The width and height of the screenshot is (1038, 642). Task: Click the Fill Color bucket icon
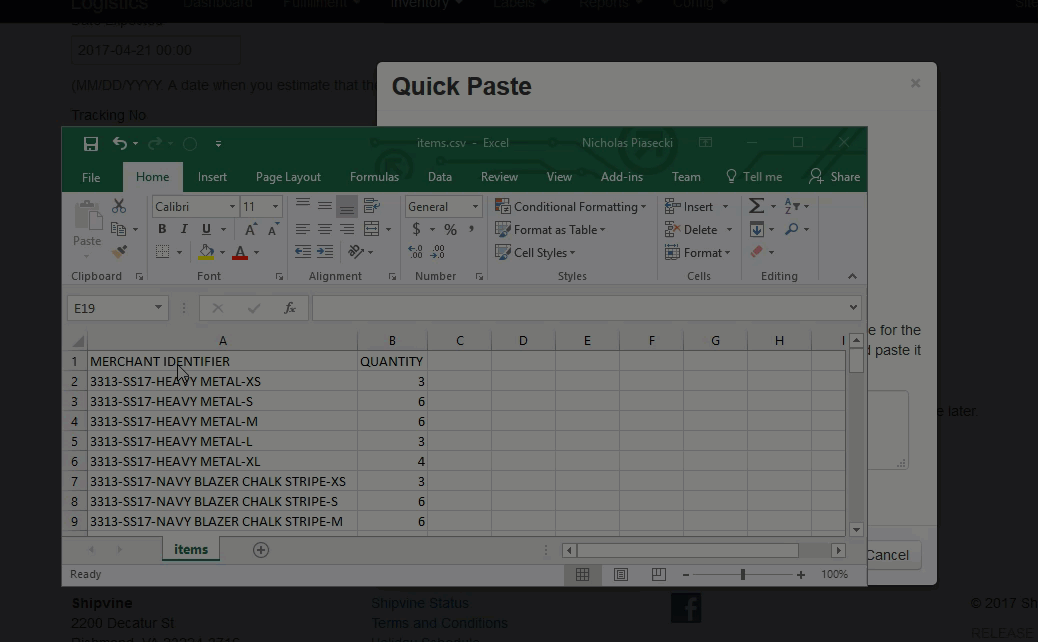pos(207,252)
